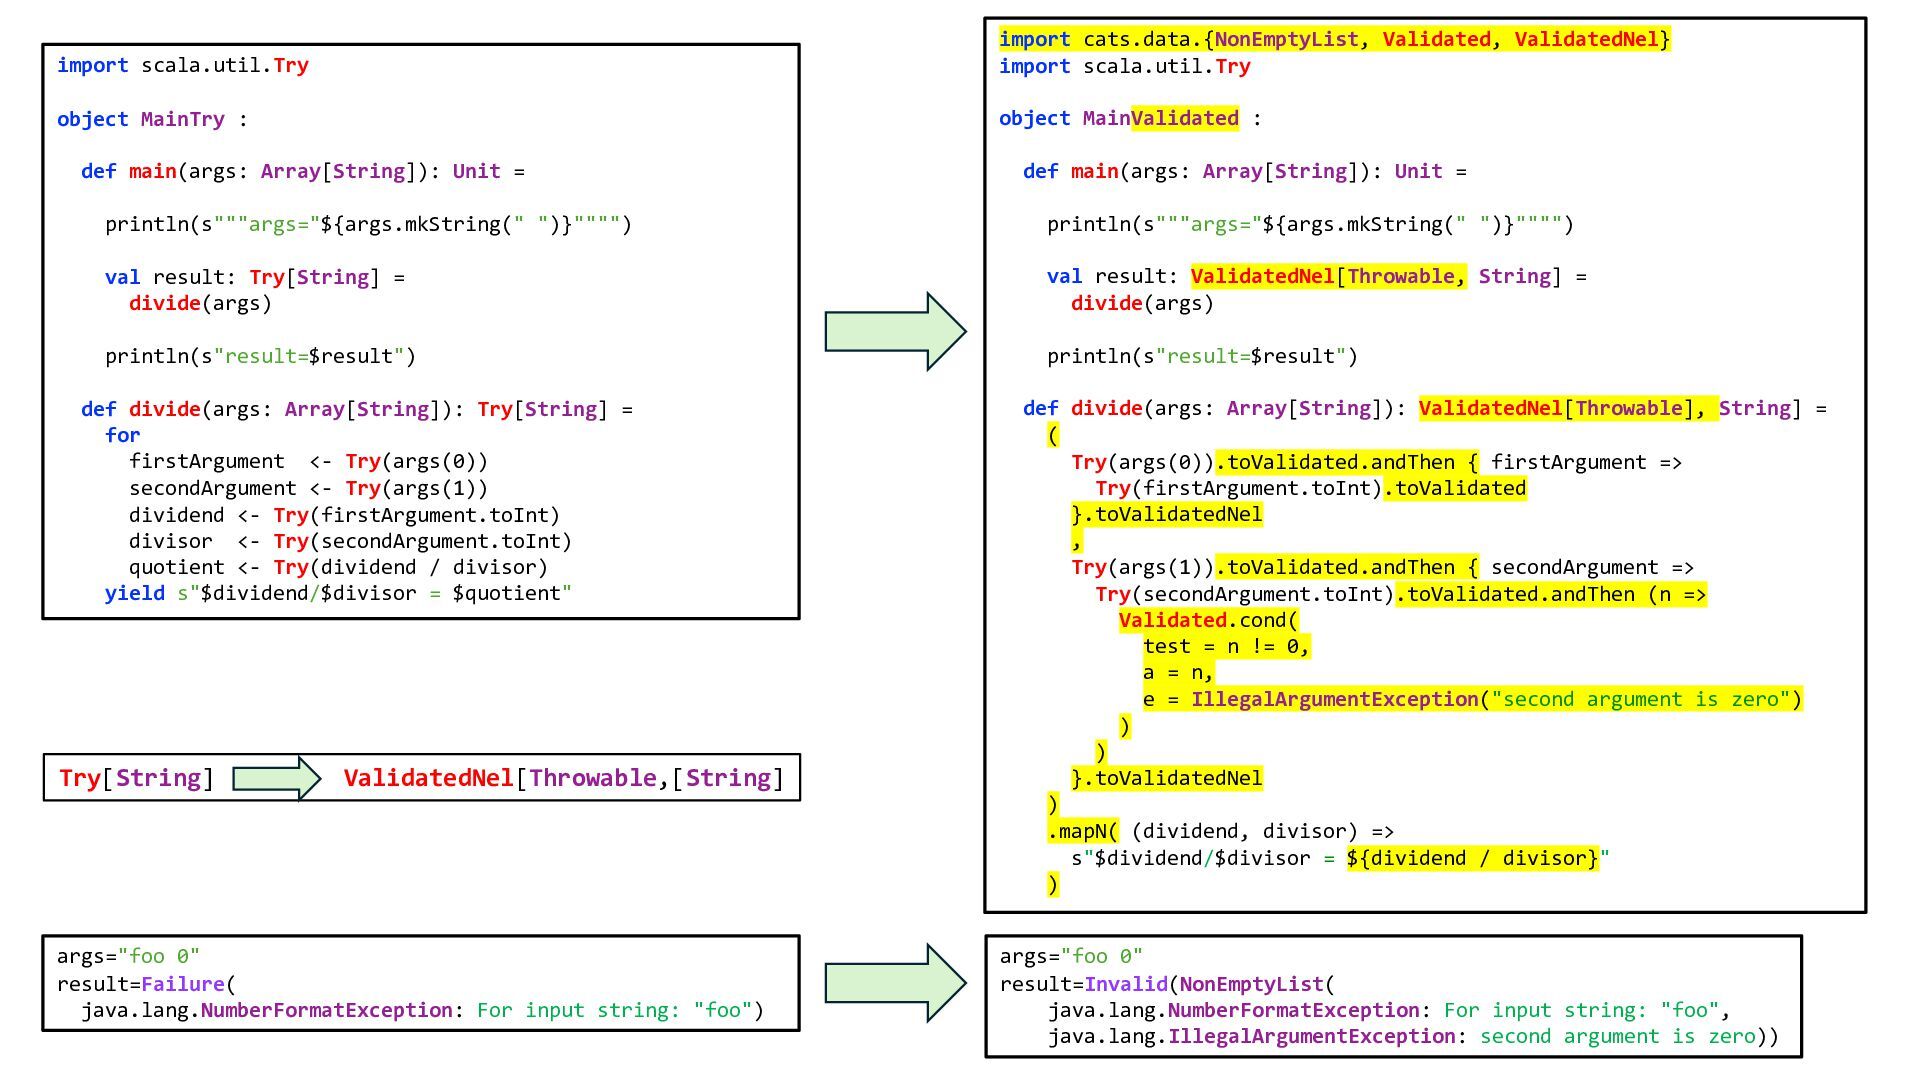Click the 'for' keyword line
This screenshot has width=1920, height=1080.
[123, 435]
